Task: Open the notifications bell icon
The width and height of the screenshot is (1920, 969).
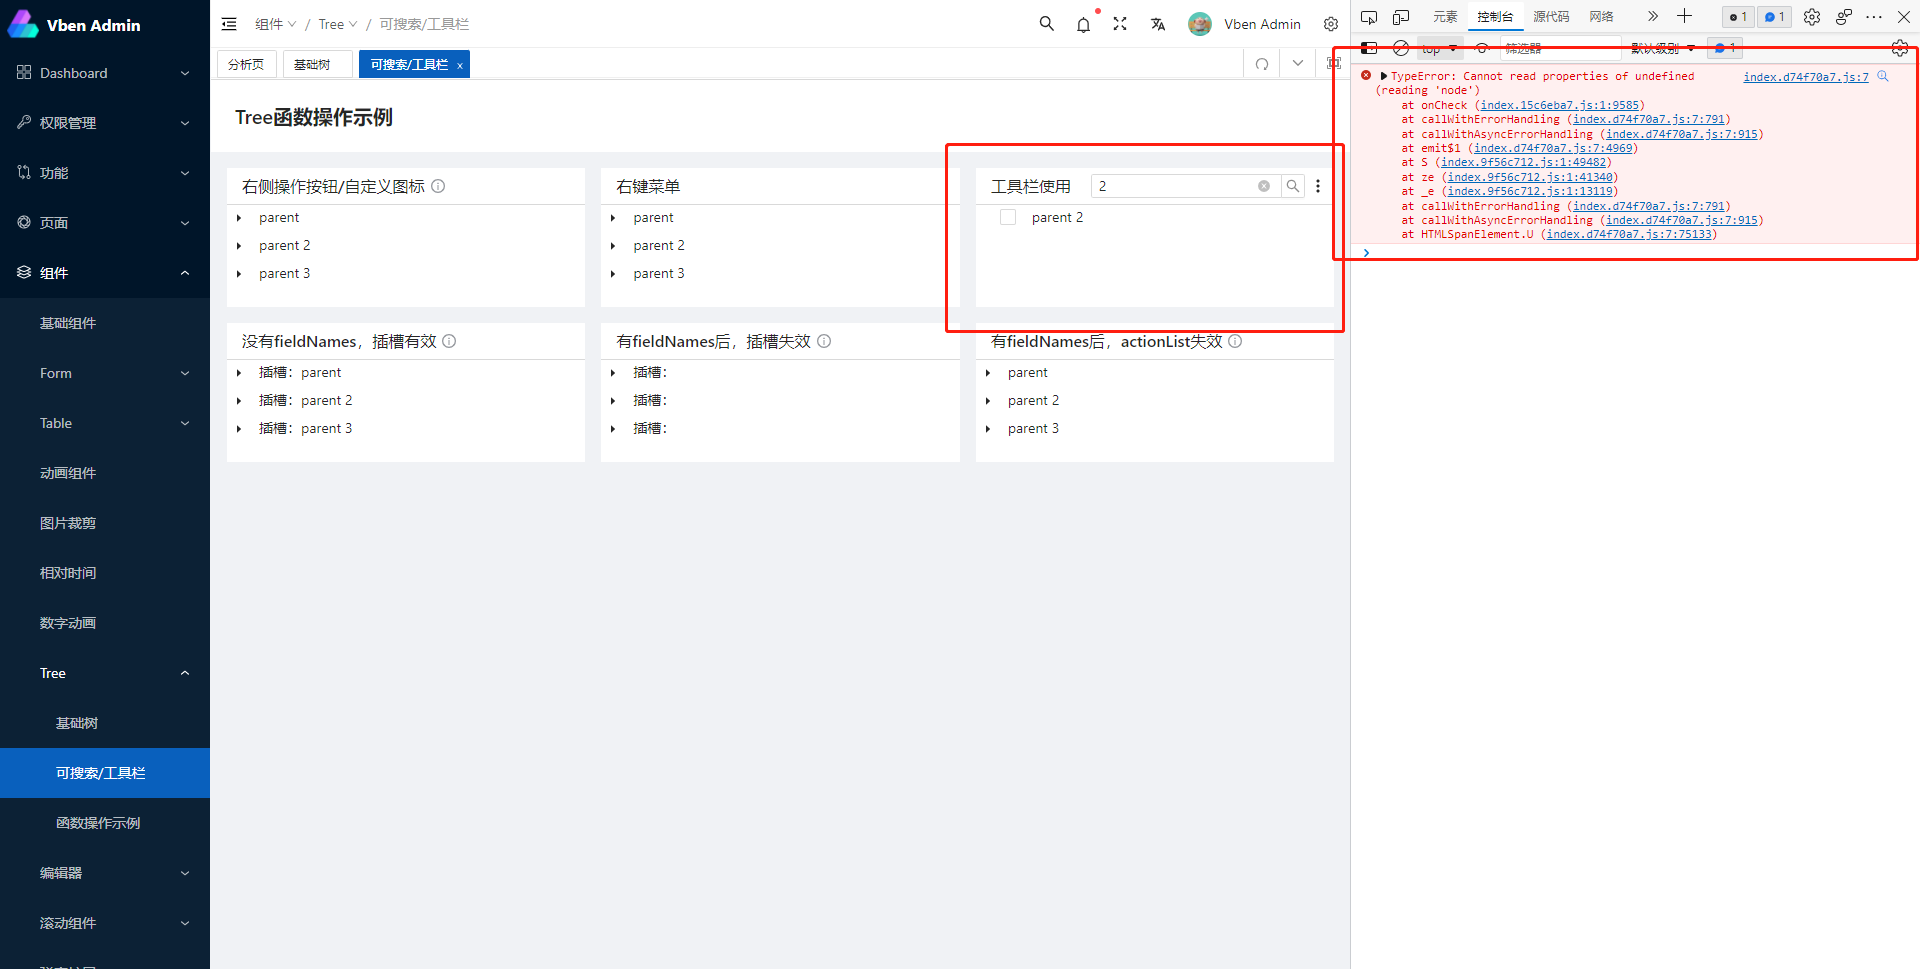Action: 1083,23
